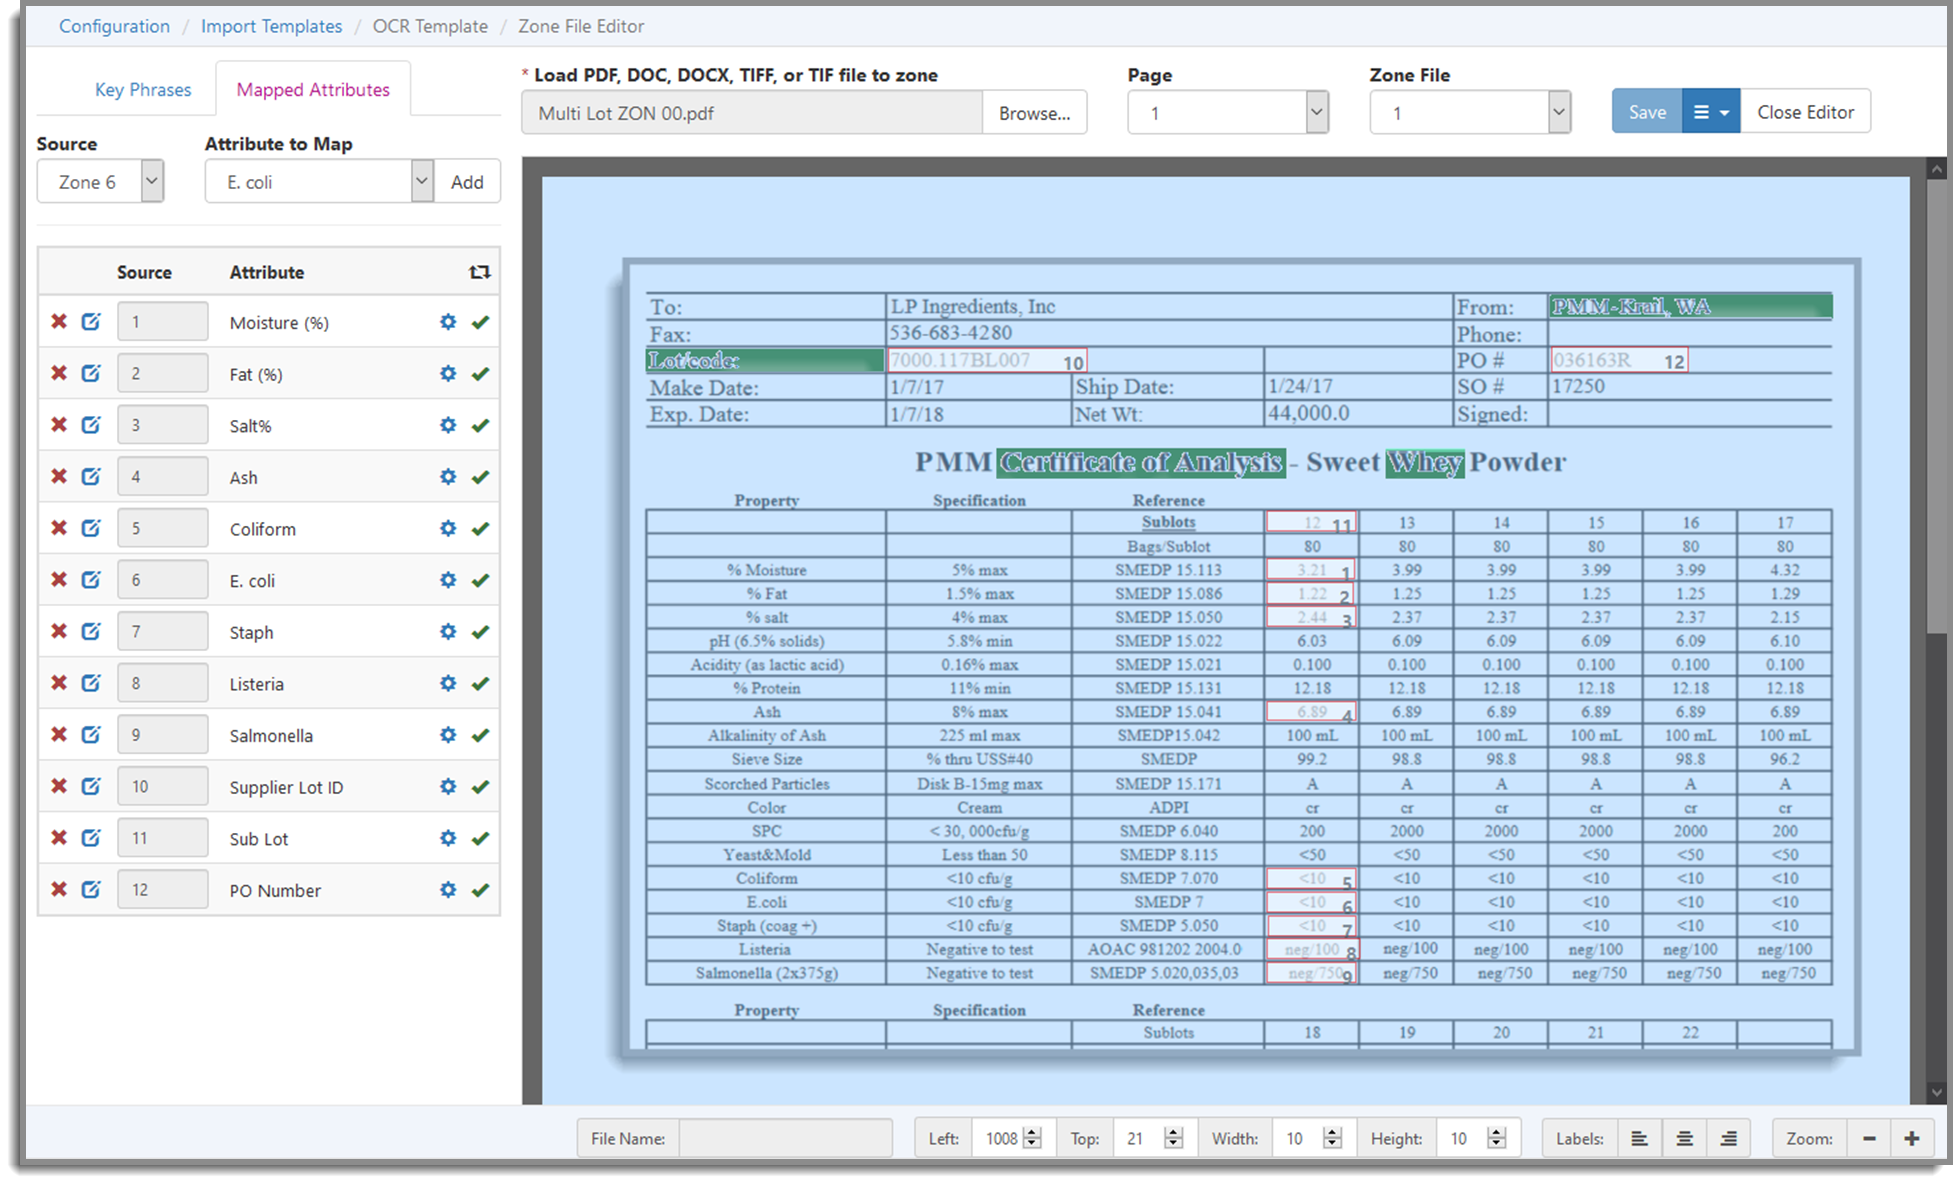Select zone 11 box on Sublots row
Image resolution: width=1953 pixels, height=1185 pixels.
pos(1311,523)
